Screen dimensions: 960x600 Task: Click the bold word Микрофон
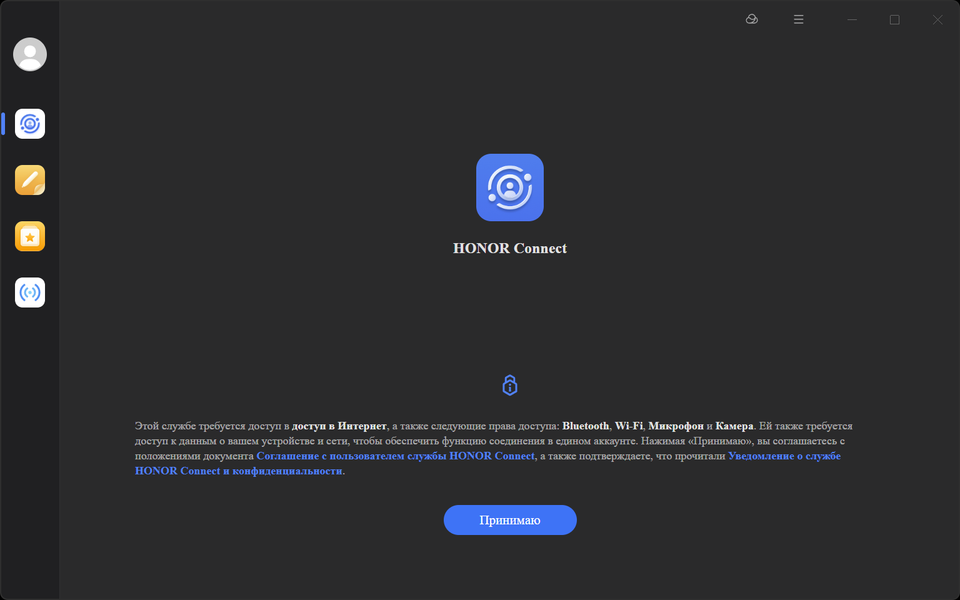click(676, 426)
